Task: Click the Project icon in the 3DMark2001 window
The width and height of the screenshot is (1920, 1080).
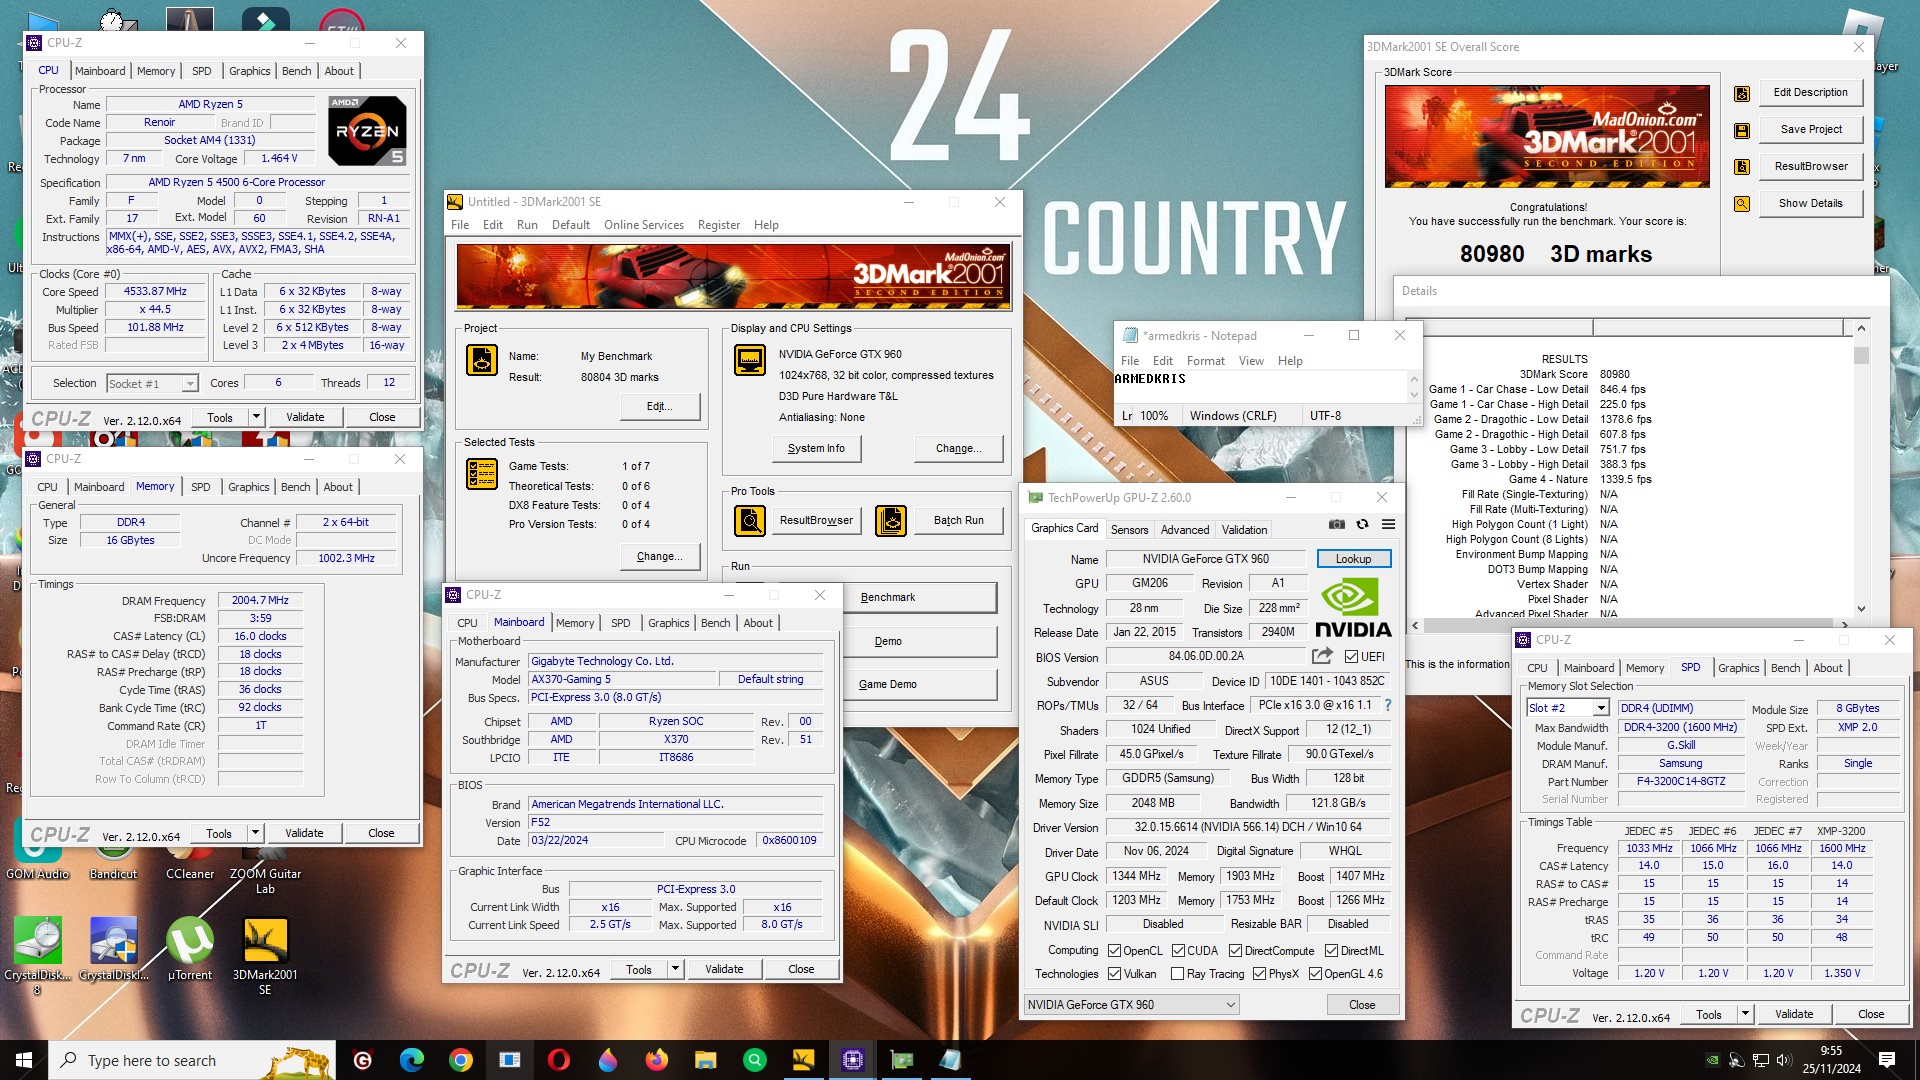Action: click(482, 360)
